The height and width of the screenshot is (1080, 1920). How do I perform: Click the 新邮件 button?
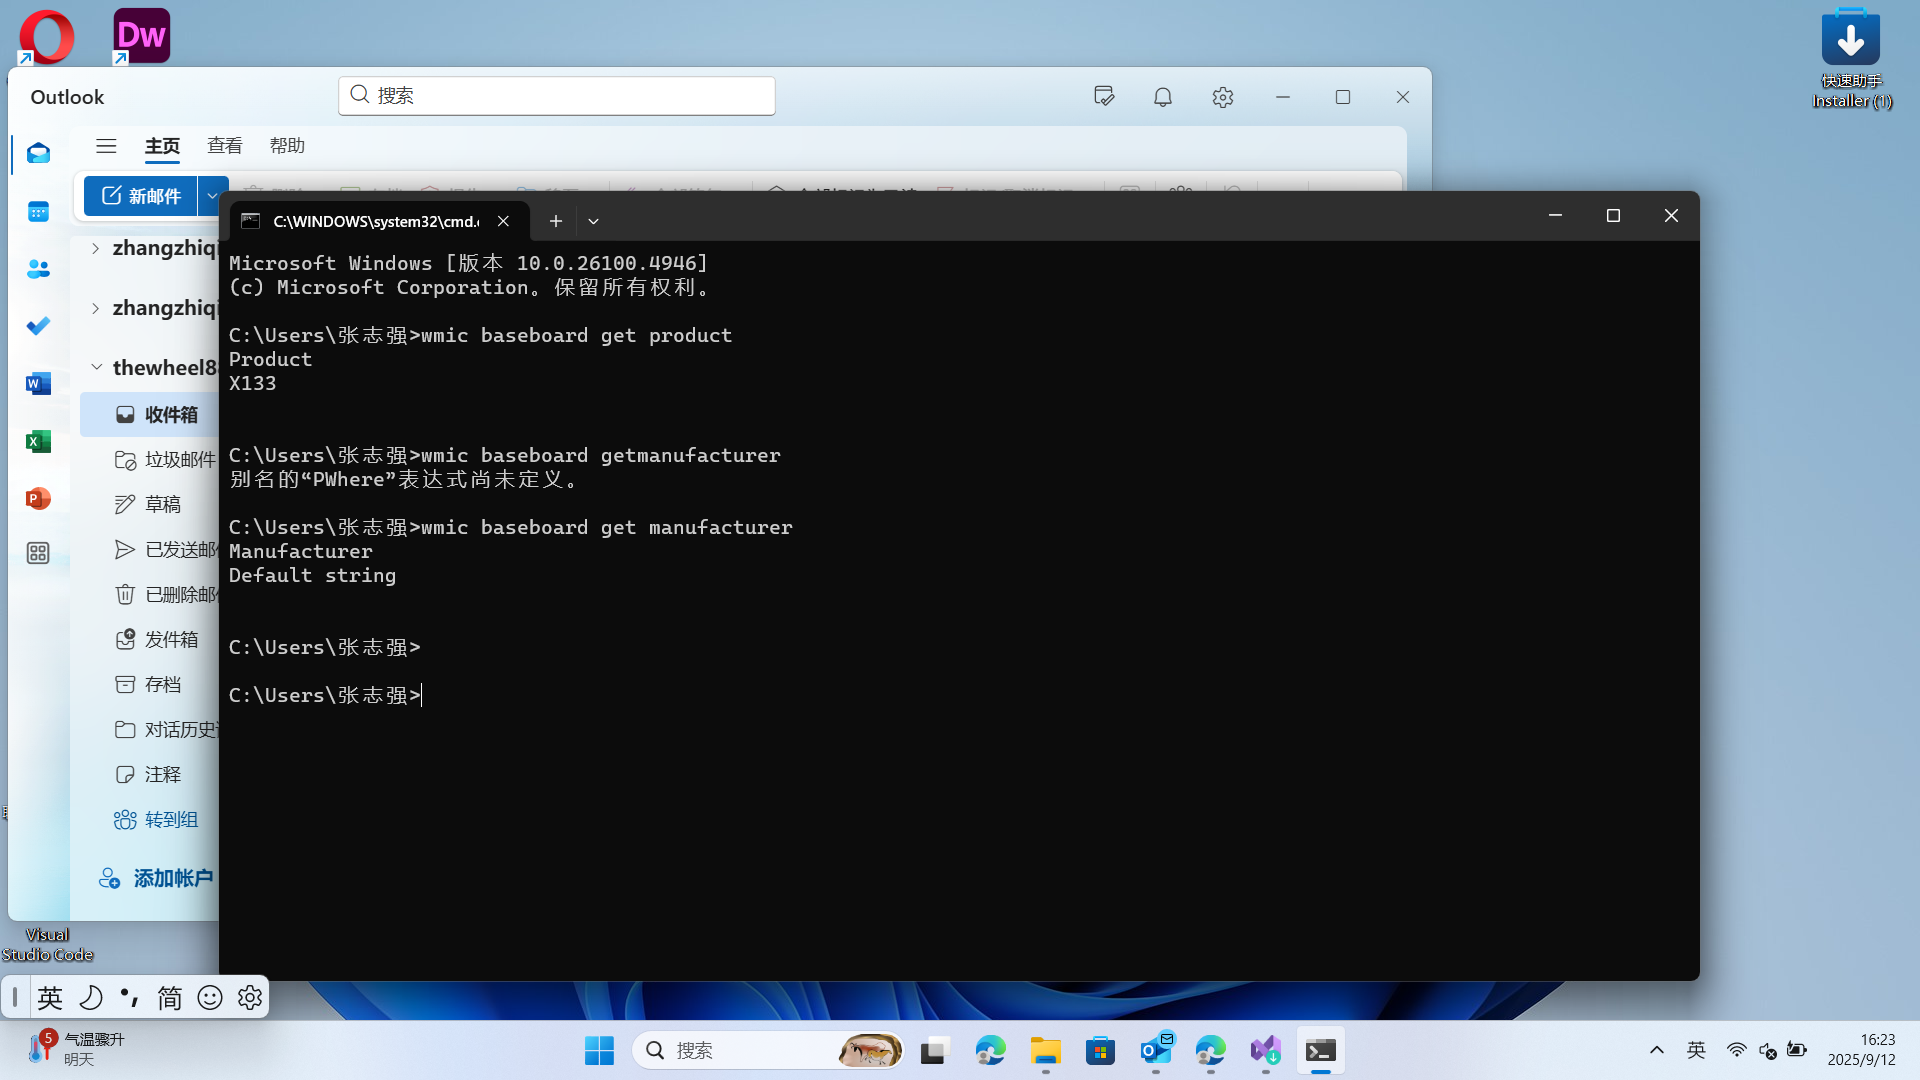(141, 196)
